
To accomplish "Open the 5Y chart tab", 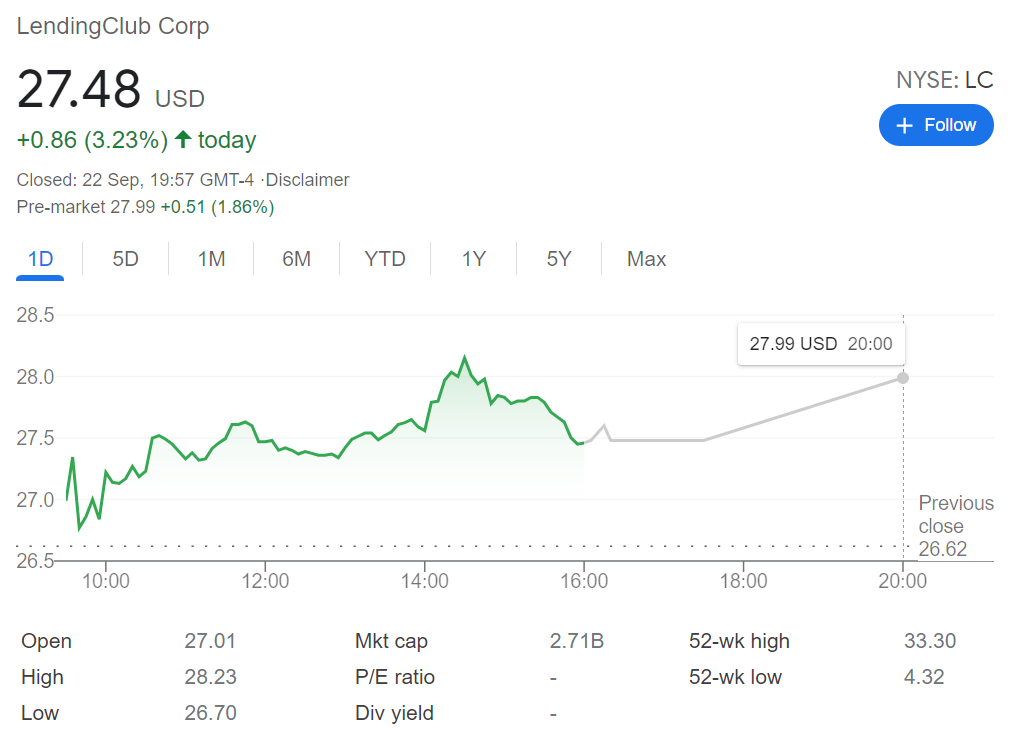I will (558, 259).
